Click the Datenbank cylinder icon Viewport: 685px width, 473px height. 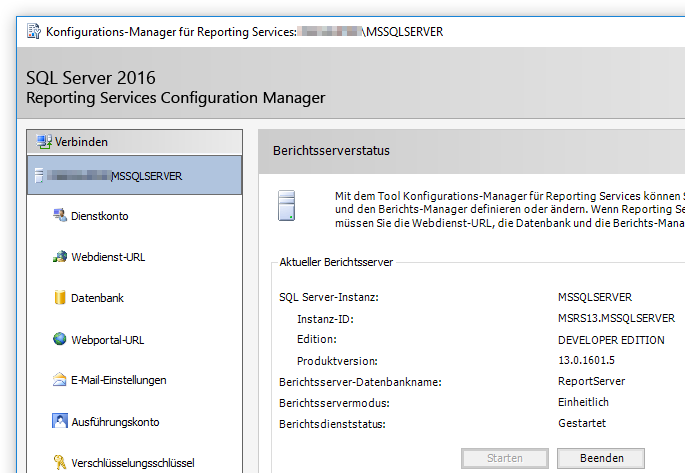click(x=60, y=297)
